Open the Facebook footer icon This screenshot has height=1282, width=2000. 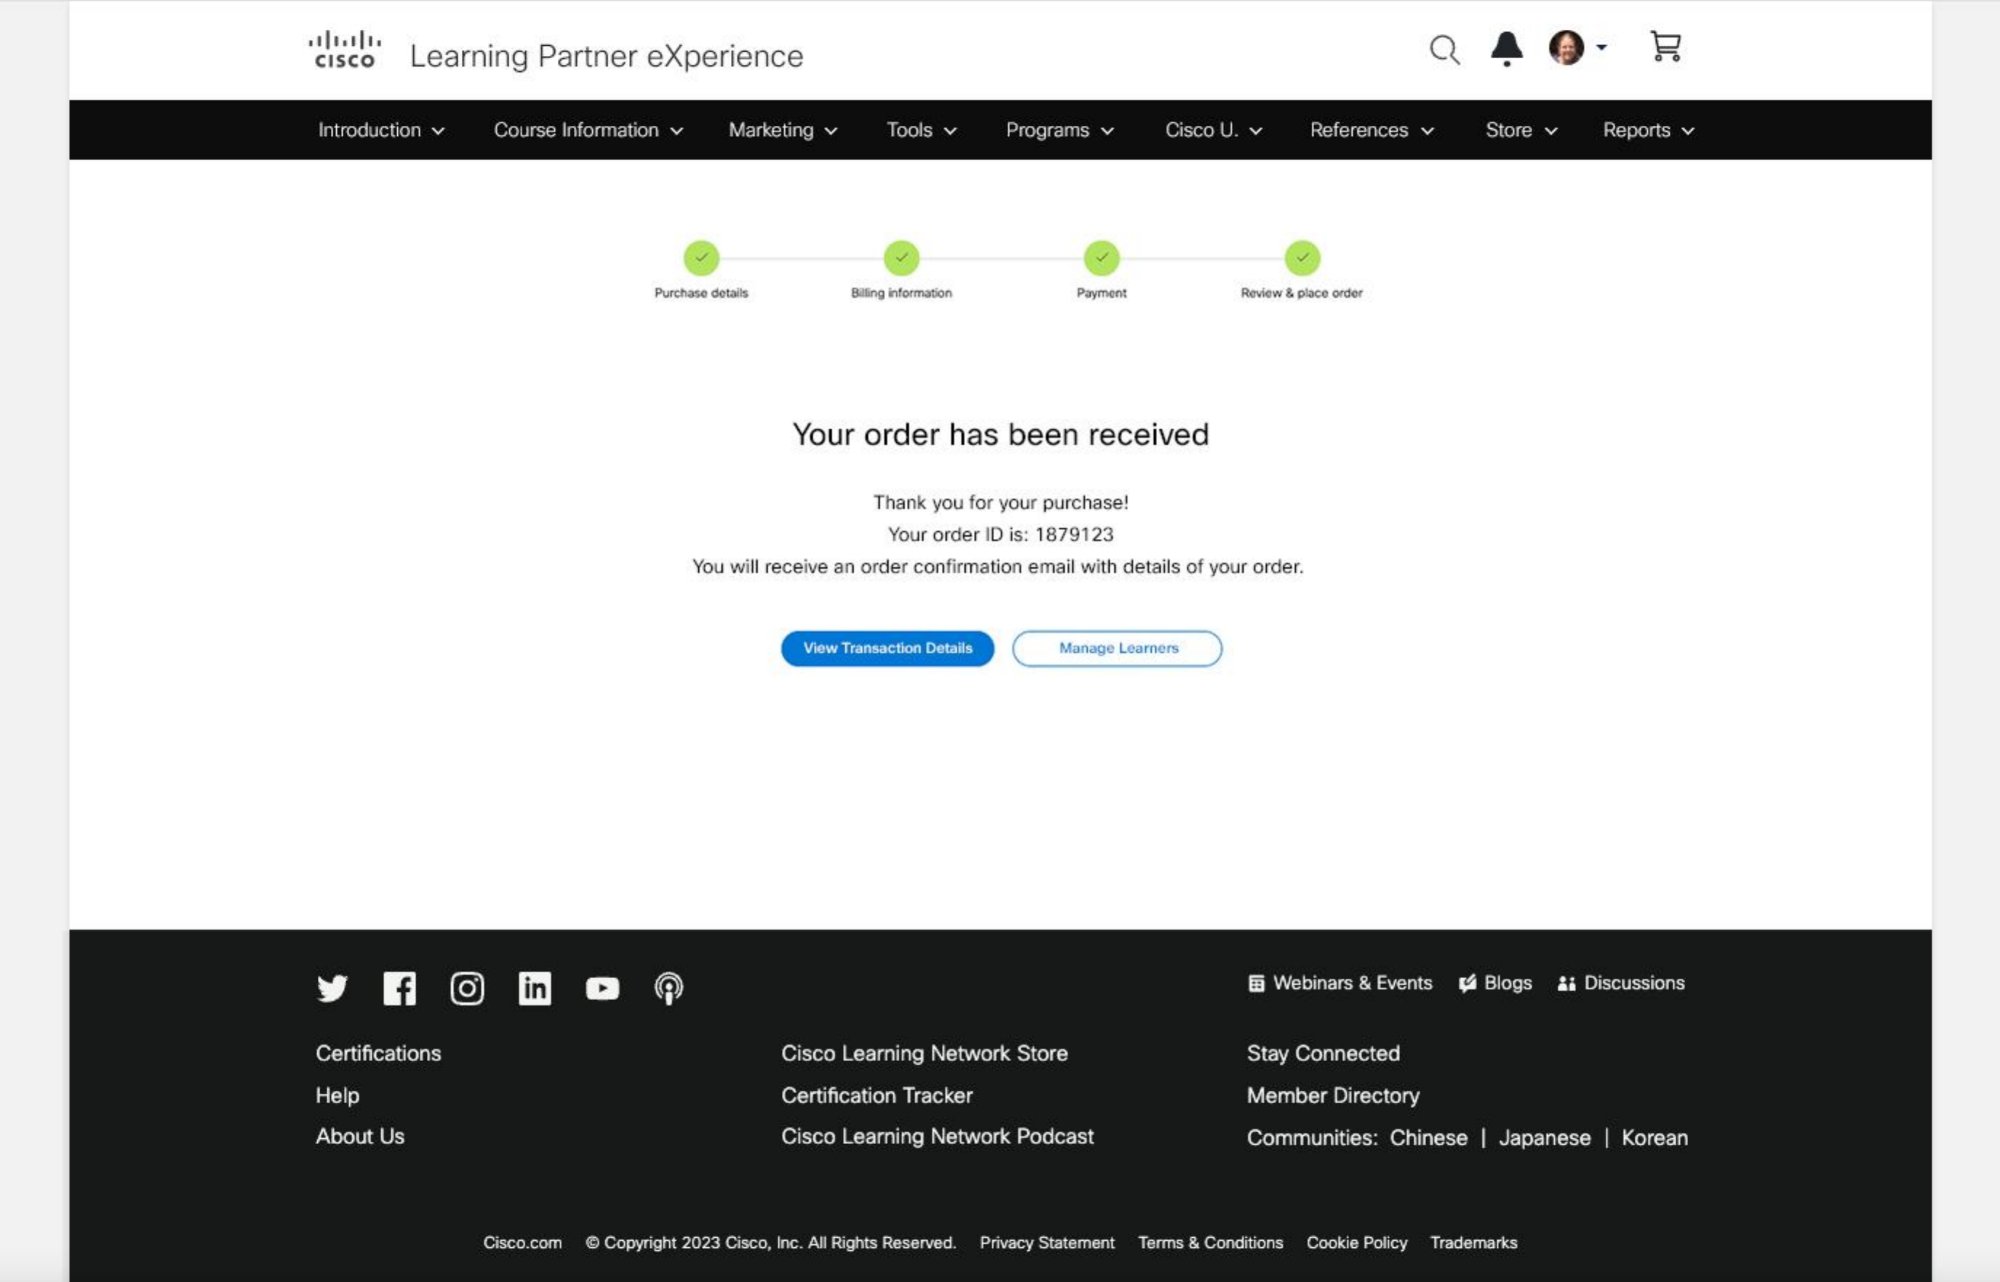[399, 988]
